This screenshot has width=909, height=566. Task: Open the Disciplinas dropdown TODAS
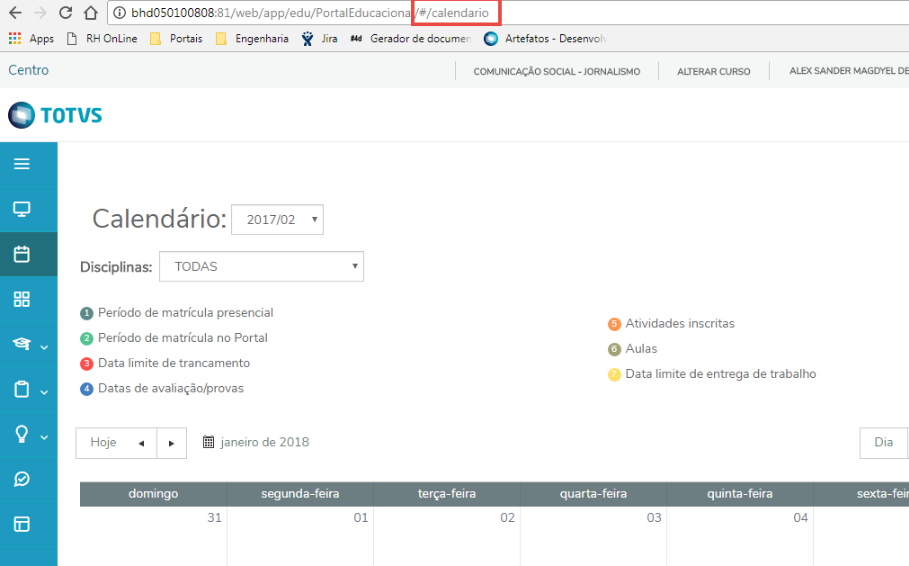click(261, 267)
